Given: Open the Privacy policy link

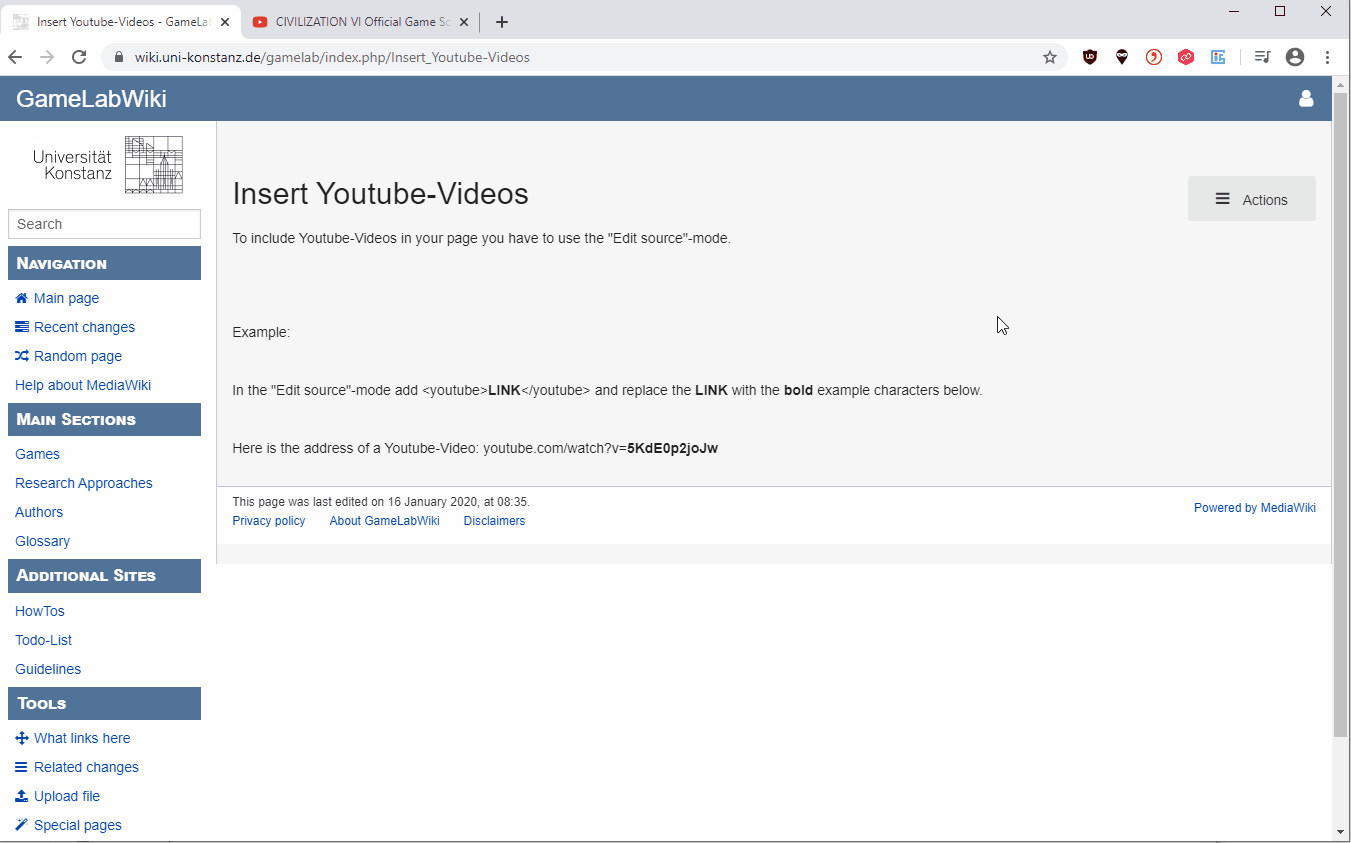Looking at the screenshot, I should click(269, 521).
